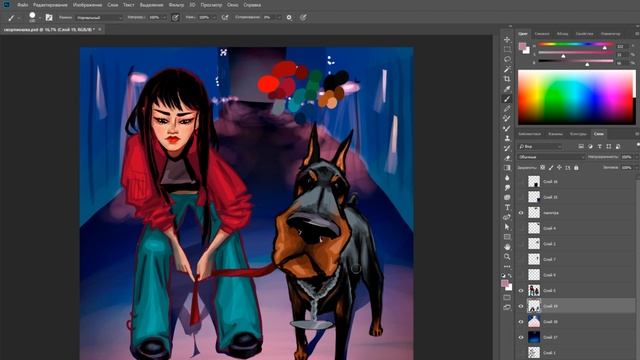Screen dimensions: 640x360
Task: Open layer blending mode dropdown
Action: point(550,157)
